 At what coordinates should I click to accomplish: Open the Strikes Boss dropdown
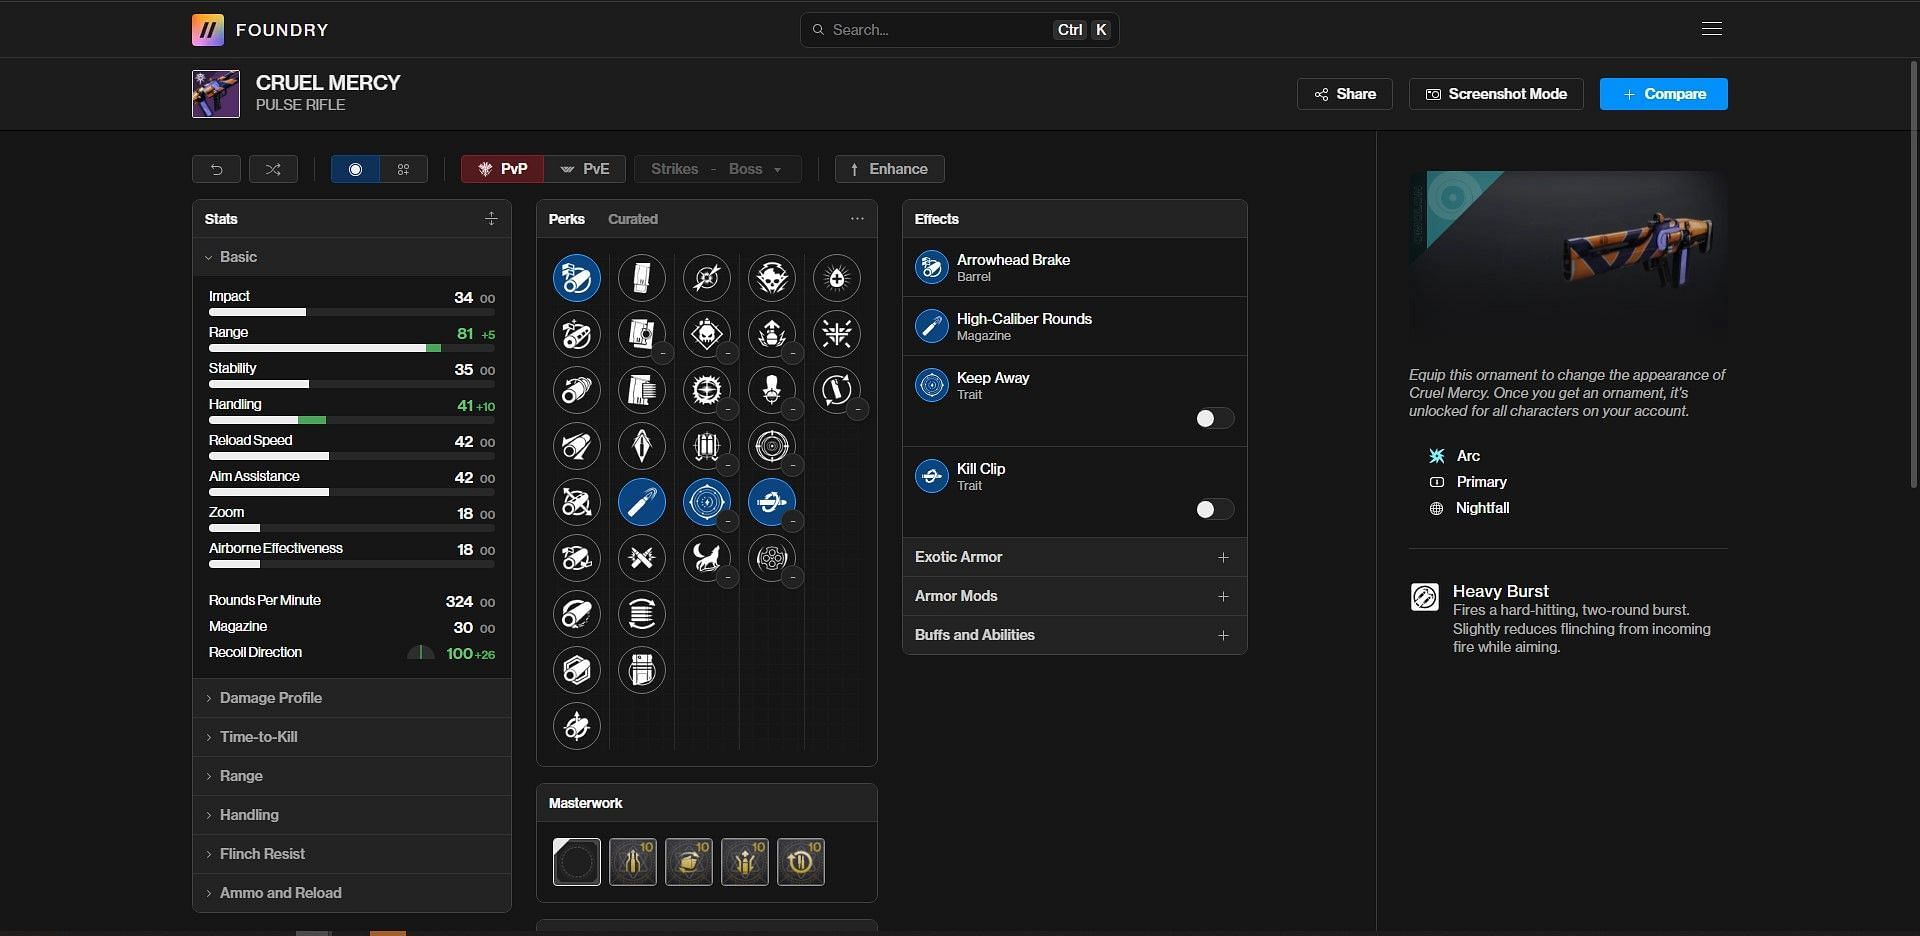(x=717, y=169)
